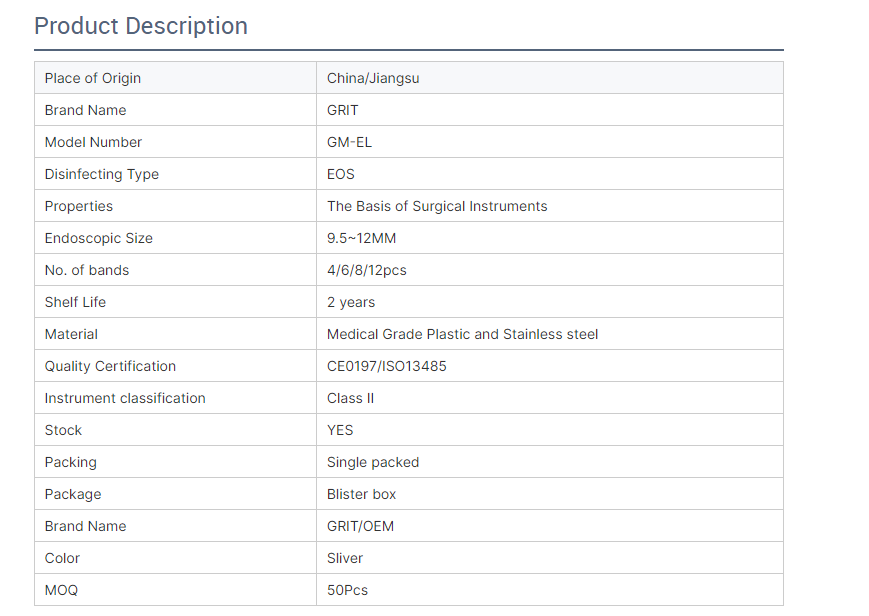
Task: Click the Product Description heading
Action: click(141, 26)
